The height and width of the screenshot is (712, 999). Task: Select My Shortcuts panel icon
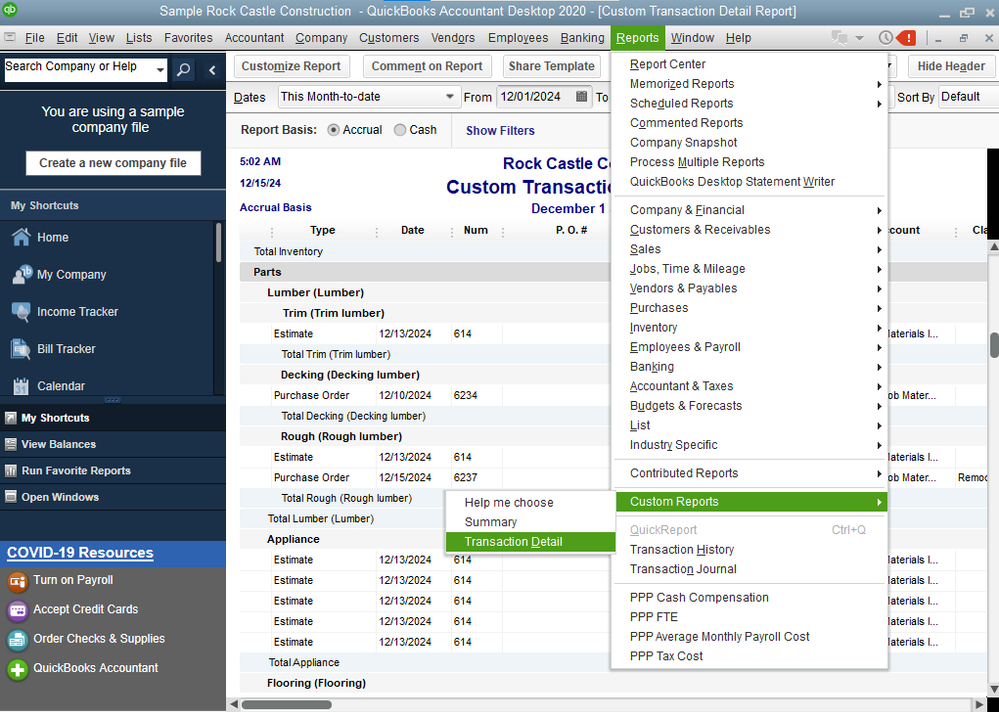(10, 418)
